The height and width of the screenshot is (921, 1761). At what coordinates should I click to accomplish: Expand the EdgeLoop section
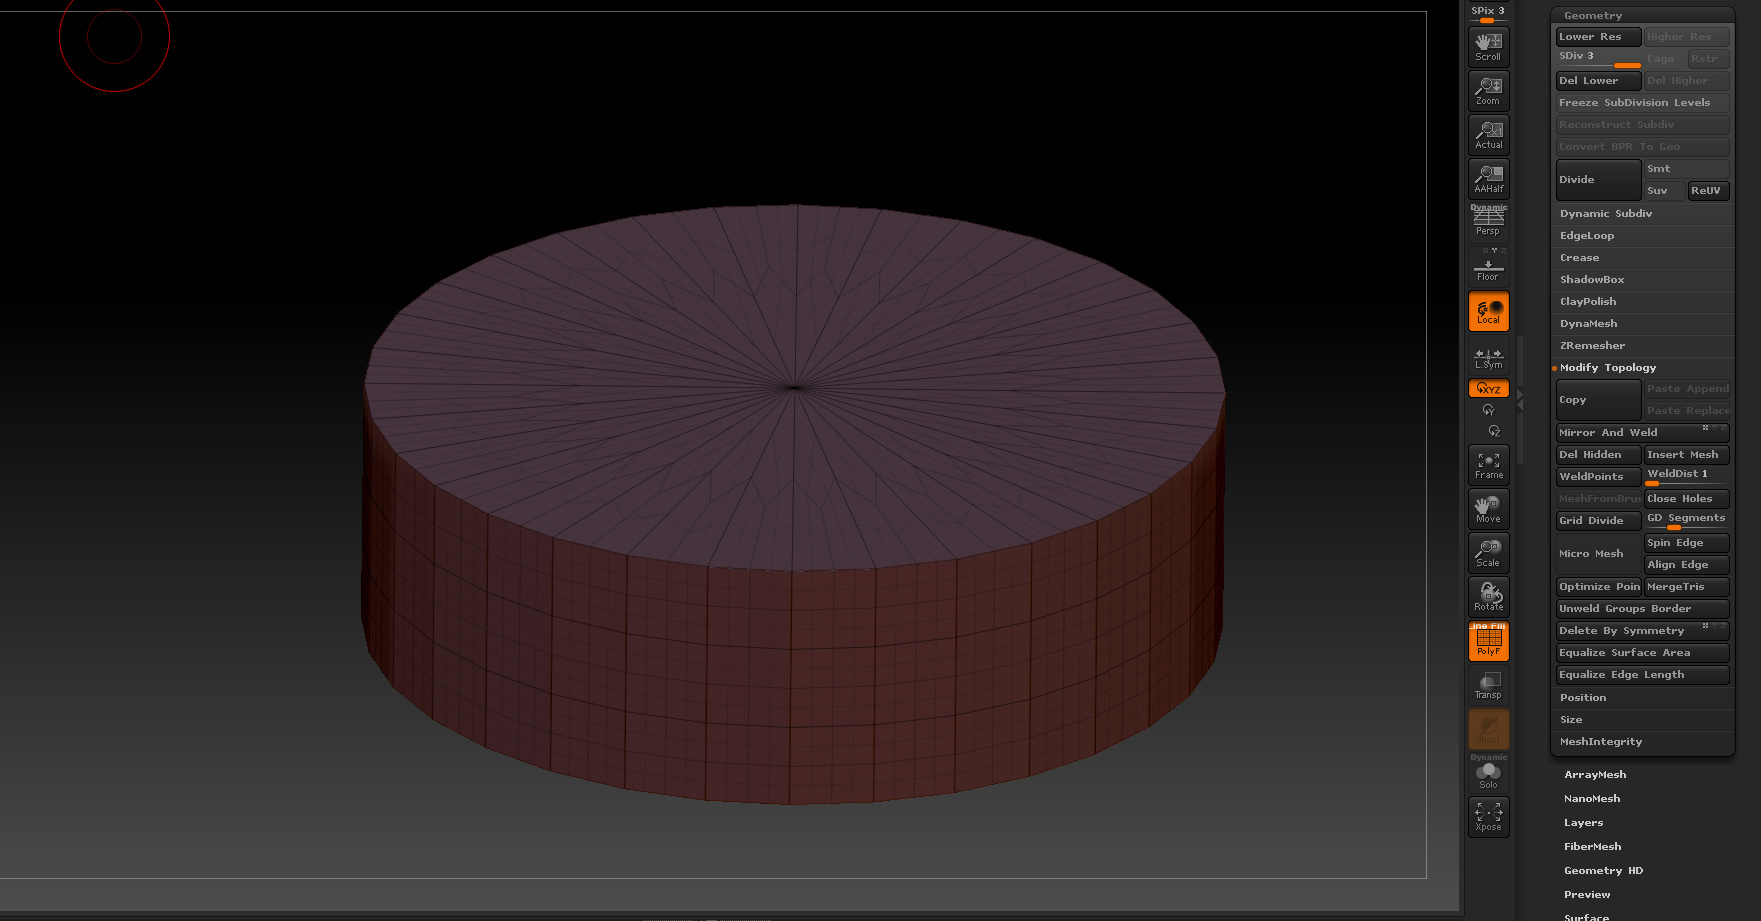1587,236
